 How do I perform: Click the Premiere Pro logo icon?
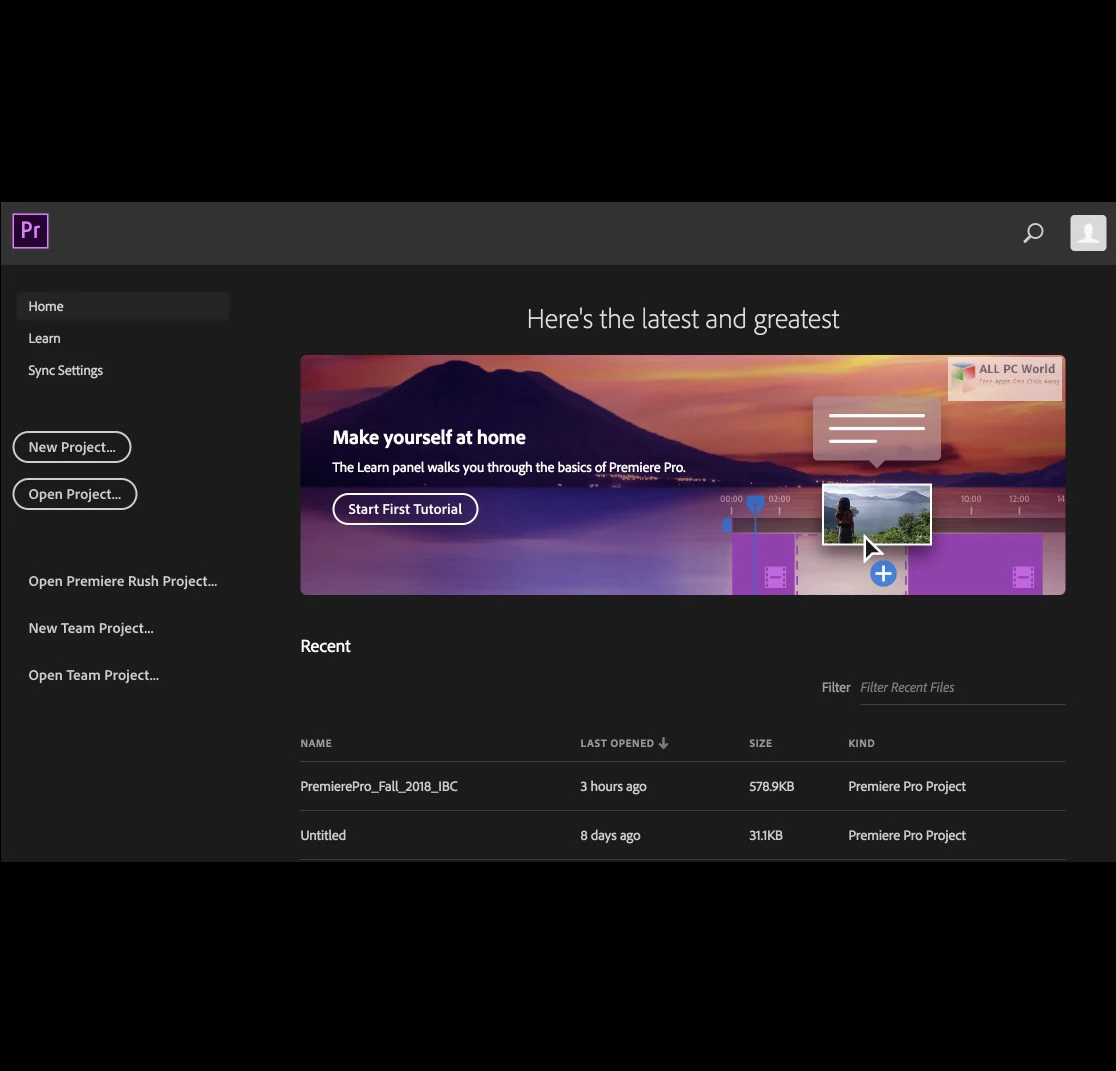pos(30,231)
